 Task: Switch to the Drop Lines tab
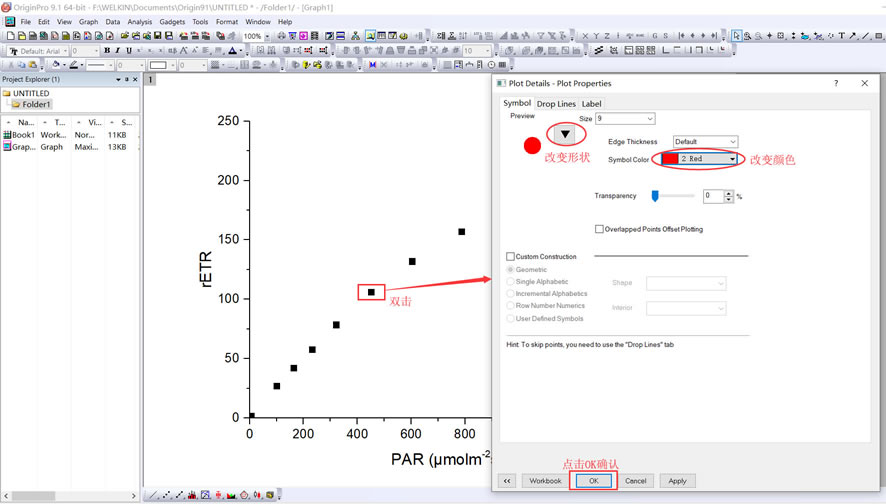(556, 103)
